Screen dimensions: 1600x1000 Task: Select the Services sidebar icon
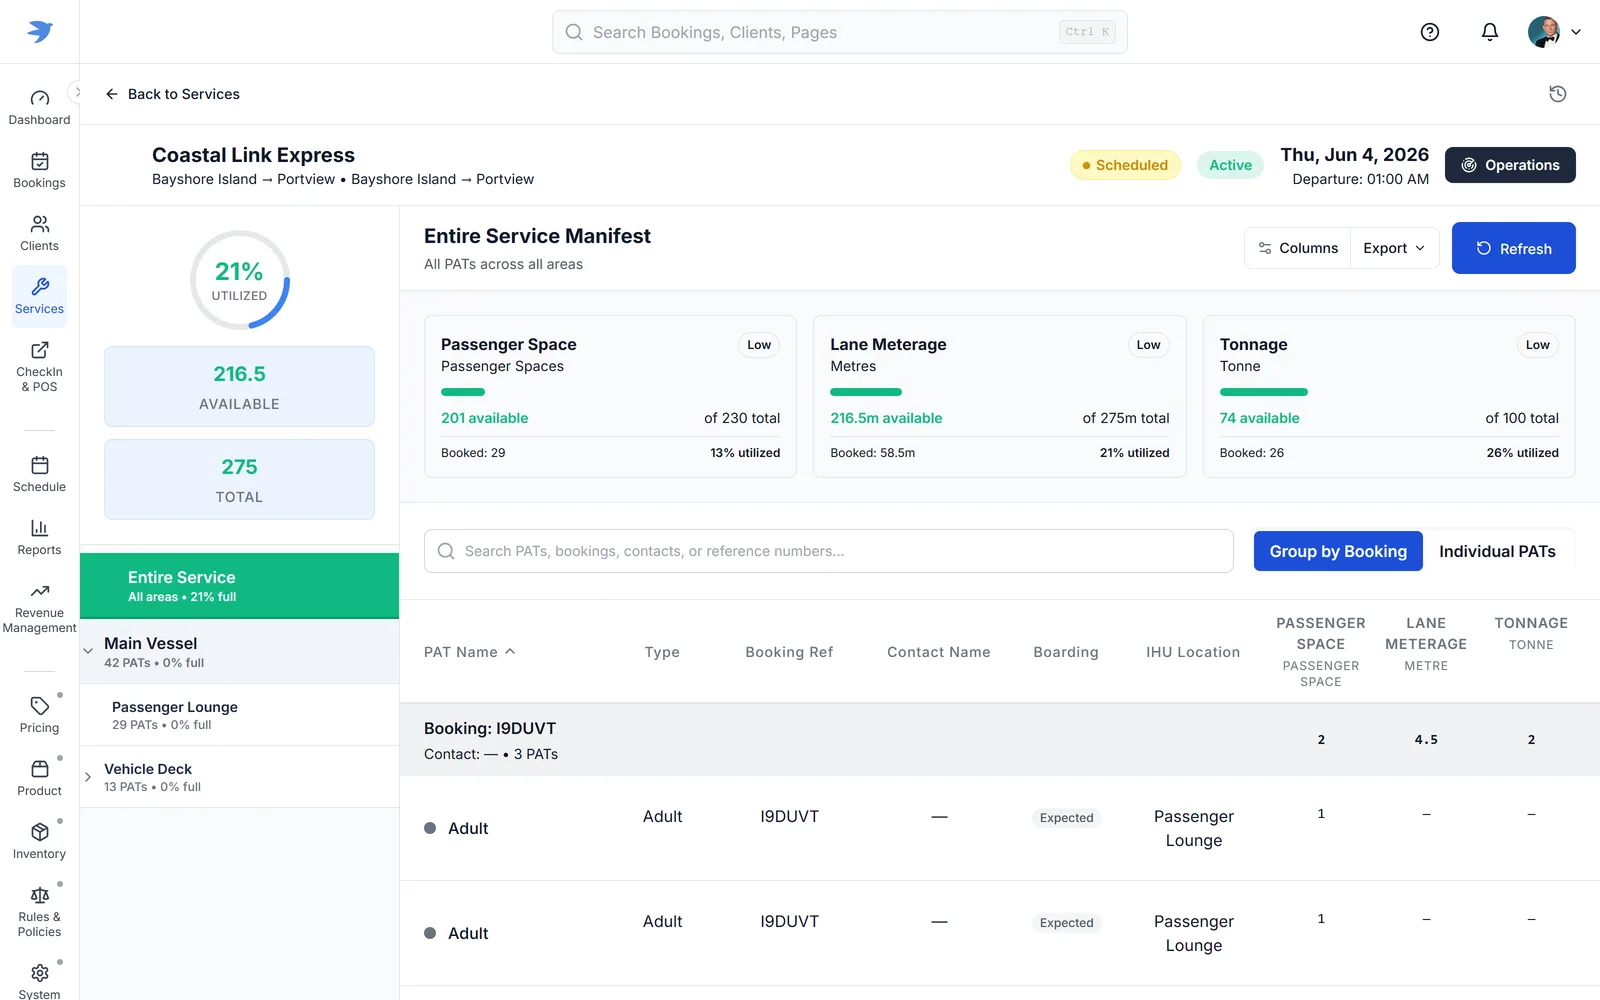[39, 296]
